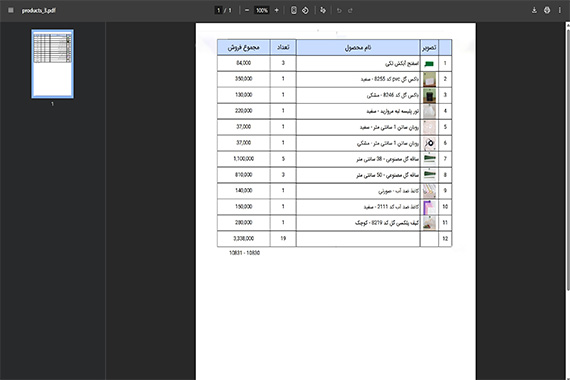The height and width of the screenshot is (380, 570).
Task: Click the 810,000 sales cell
Action: pos(244,175)
